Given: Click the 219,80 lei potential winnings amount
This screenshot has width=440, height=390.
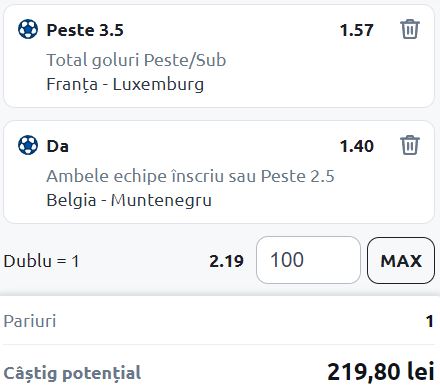Looking at the screenshot, I should click(381, 371).
